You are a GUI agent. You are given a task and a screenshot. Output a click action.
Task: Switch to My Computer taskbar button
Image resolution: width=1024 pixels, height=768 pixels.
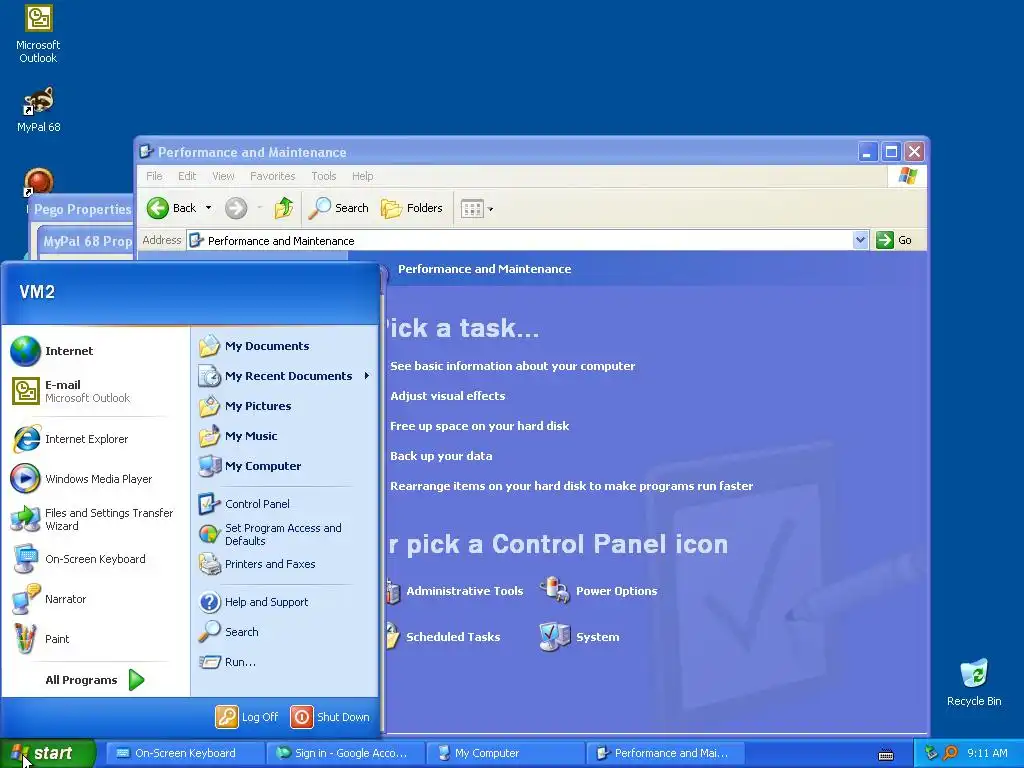point(505,754)
